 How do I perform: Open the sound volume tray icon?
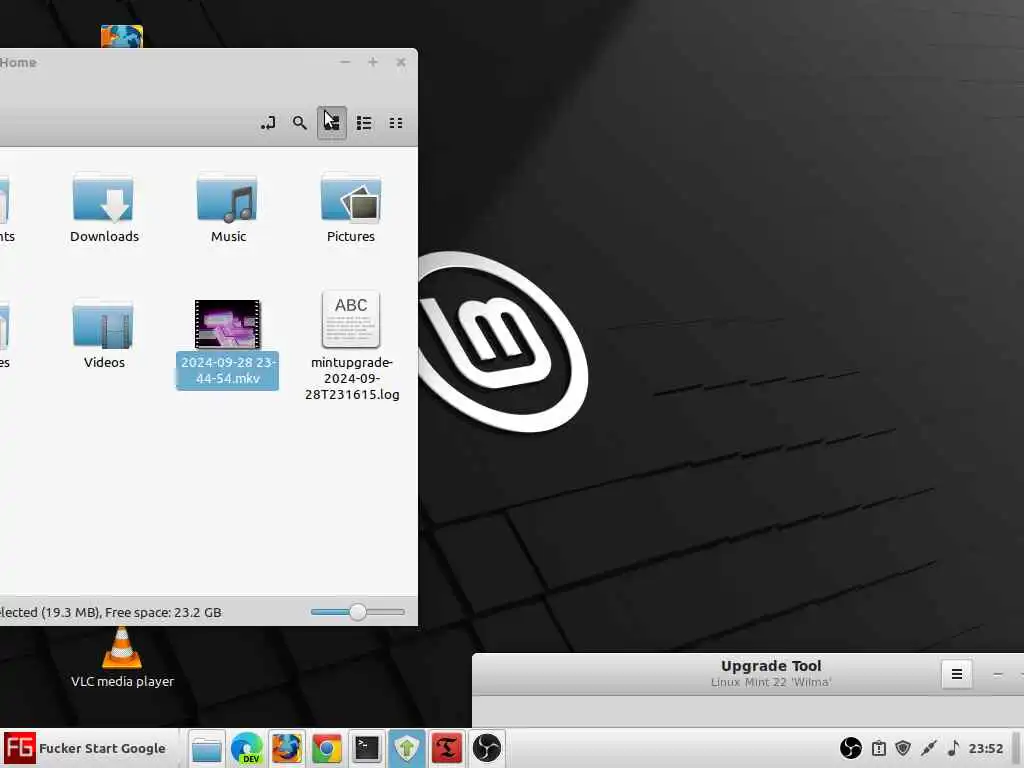point(953,748)
